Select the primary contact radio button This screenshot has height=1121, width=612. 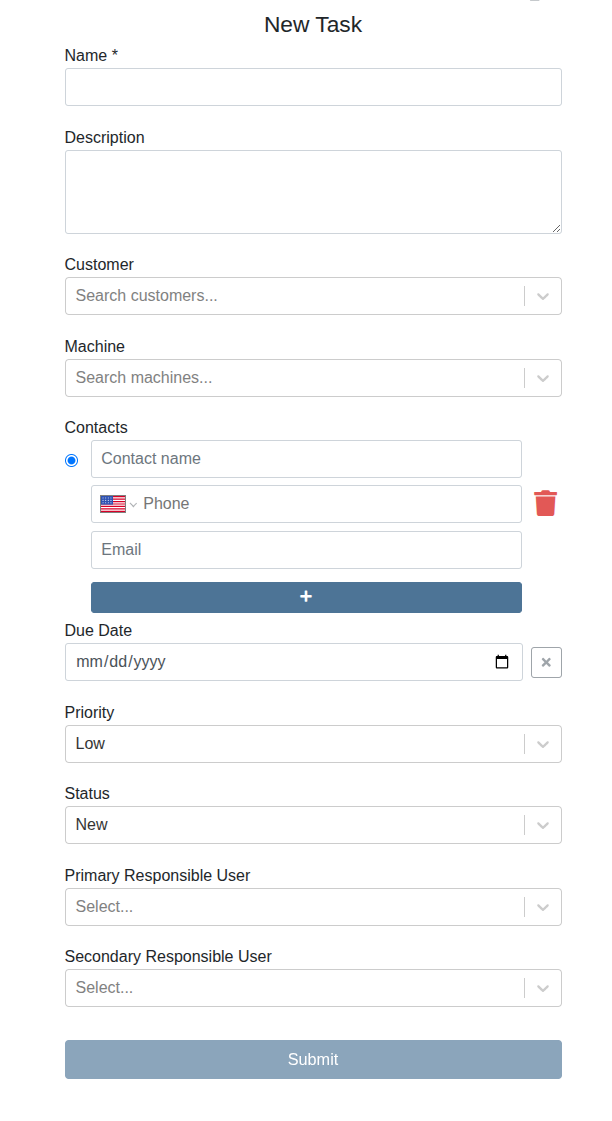pyautogui.click(x=71, y=460)
